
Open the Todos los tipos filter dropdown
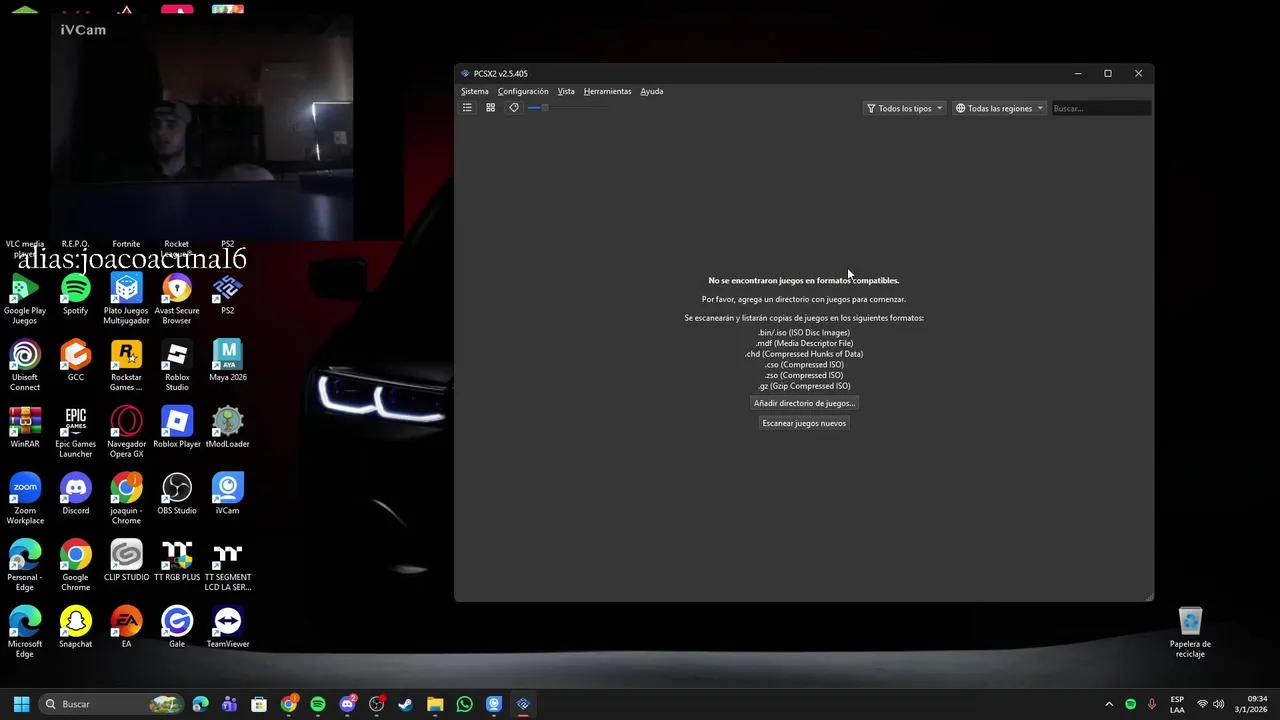[x=905, y=108]
